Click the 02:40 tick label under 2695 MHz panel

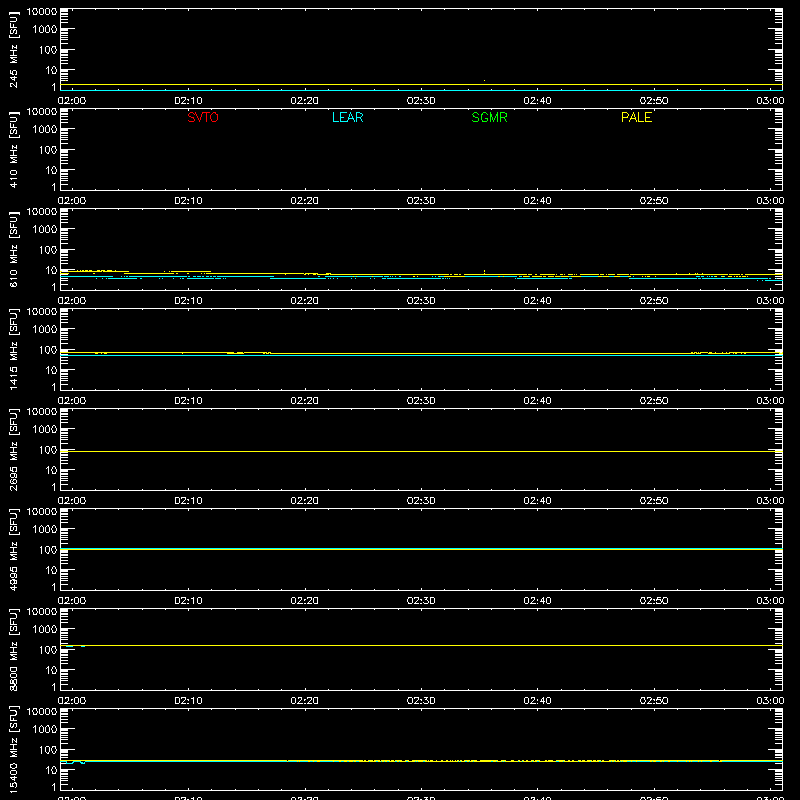point(537,501)
